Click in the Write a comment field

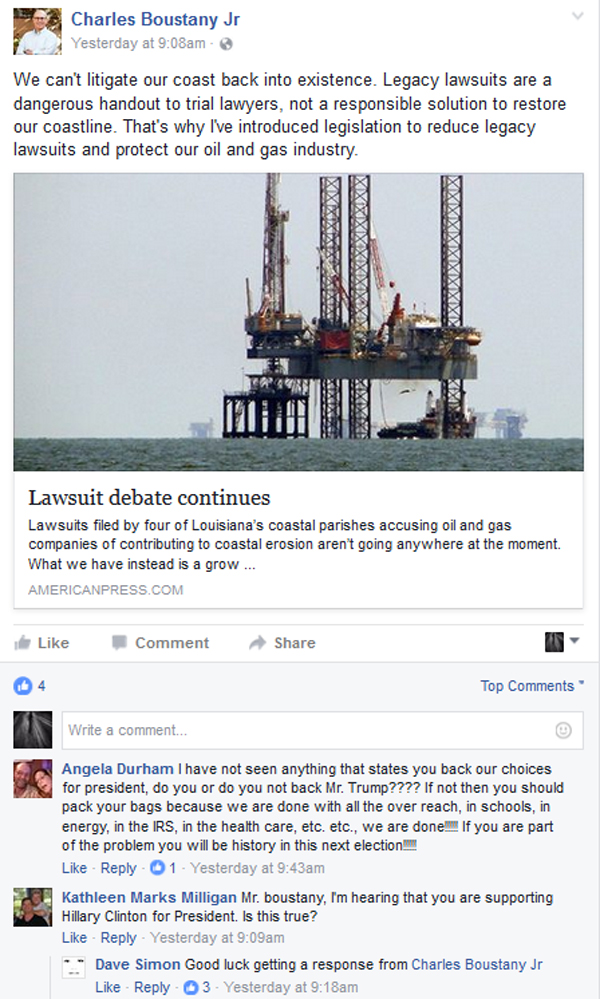tap(322, 730)
